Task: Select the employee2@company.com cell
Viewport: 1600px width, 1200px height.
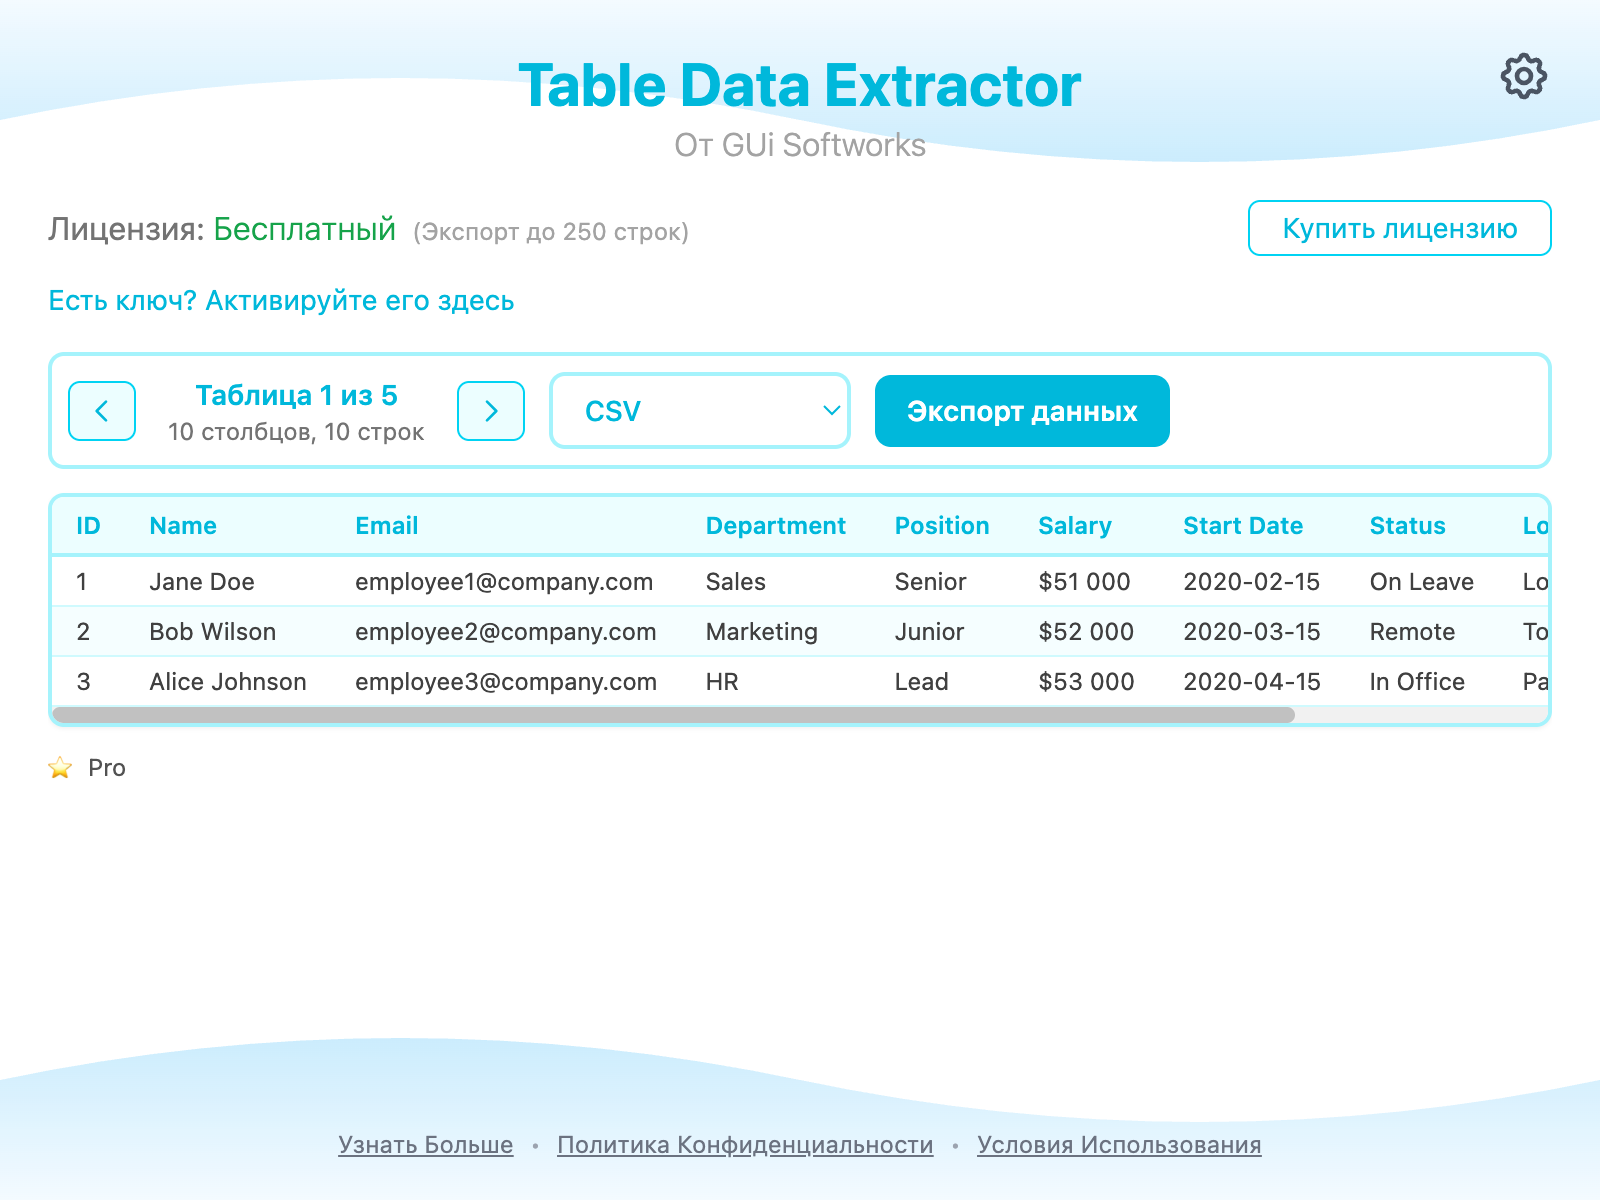Action: 505,632
